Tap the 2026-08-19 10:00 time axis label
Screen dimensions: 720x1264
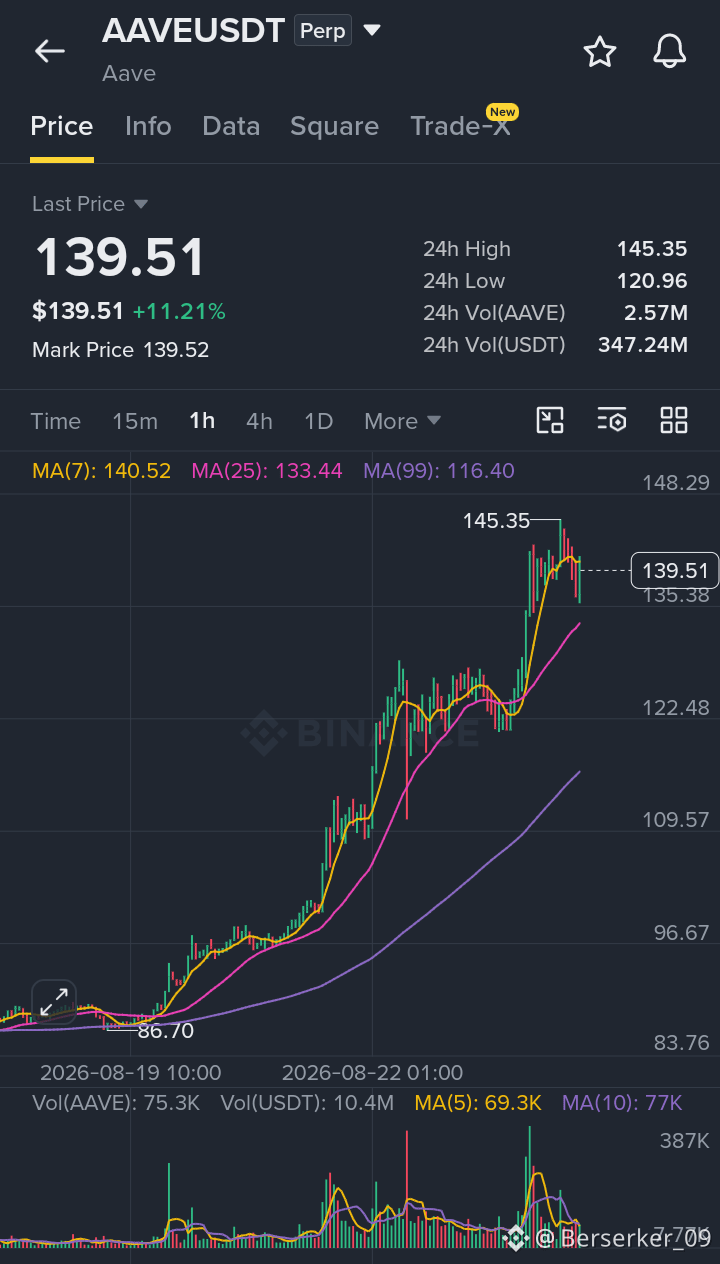point(131,1073)
